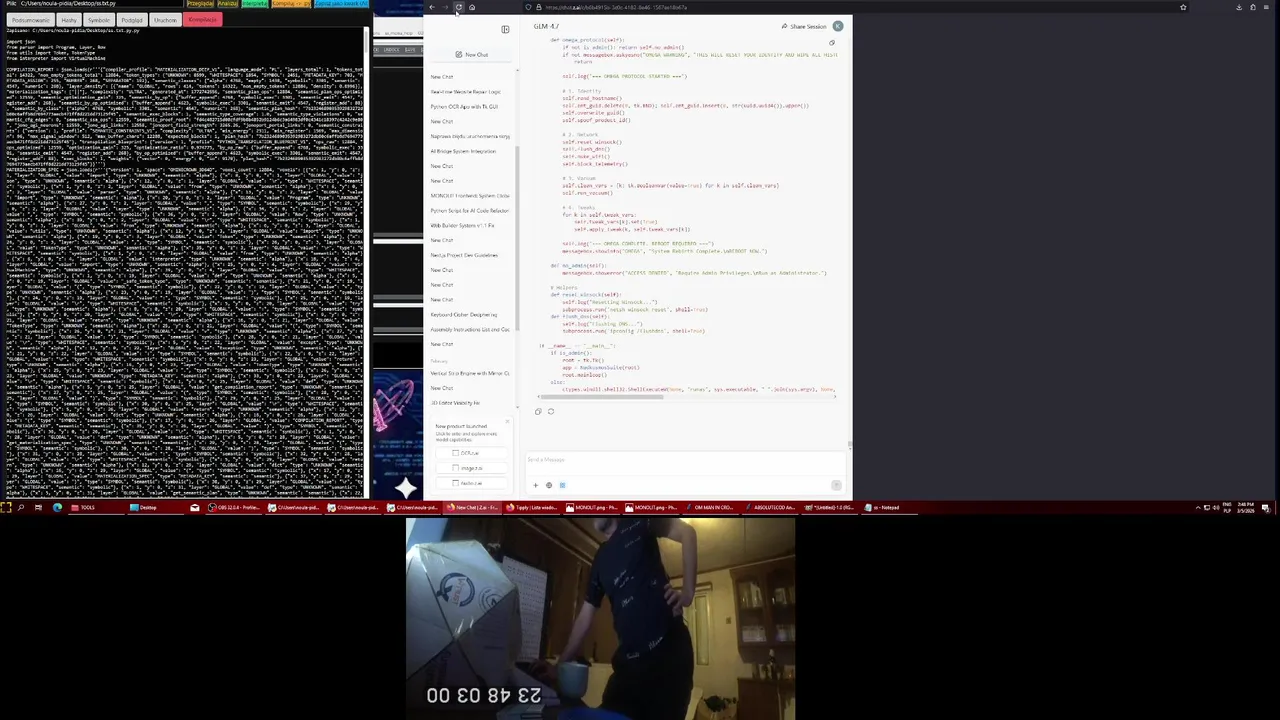This screenshot has height=720, width=1280.
Task: Open the GLM-4.7 model selector
Action: [546, 26]
